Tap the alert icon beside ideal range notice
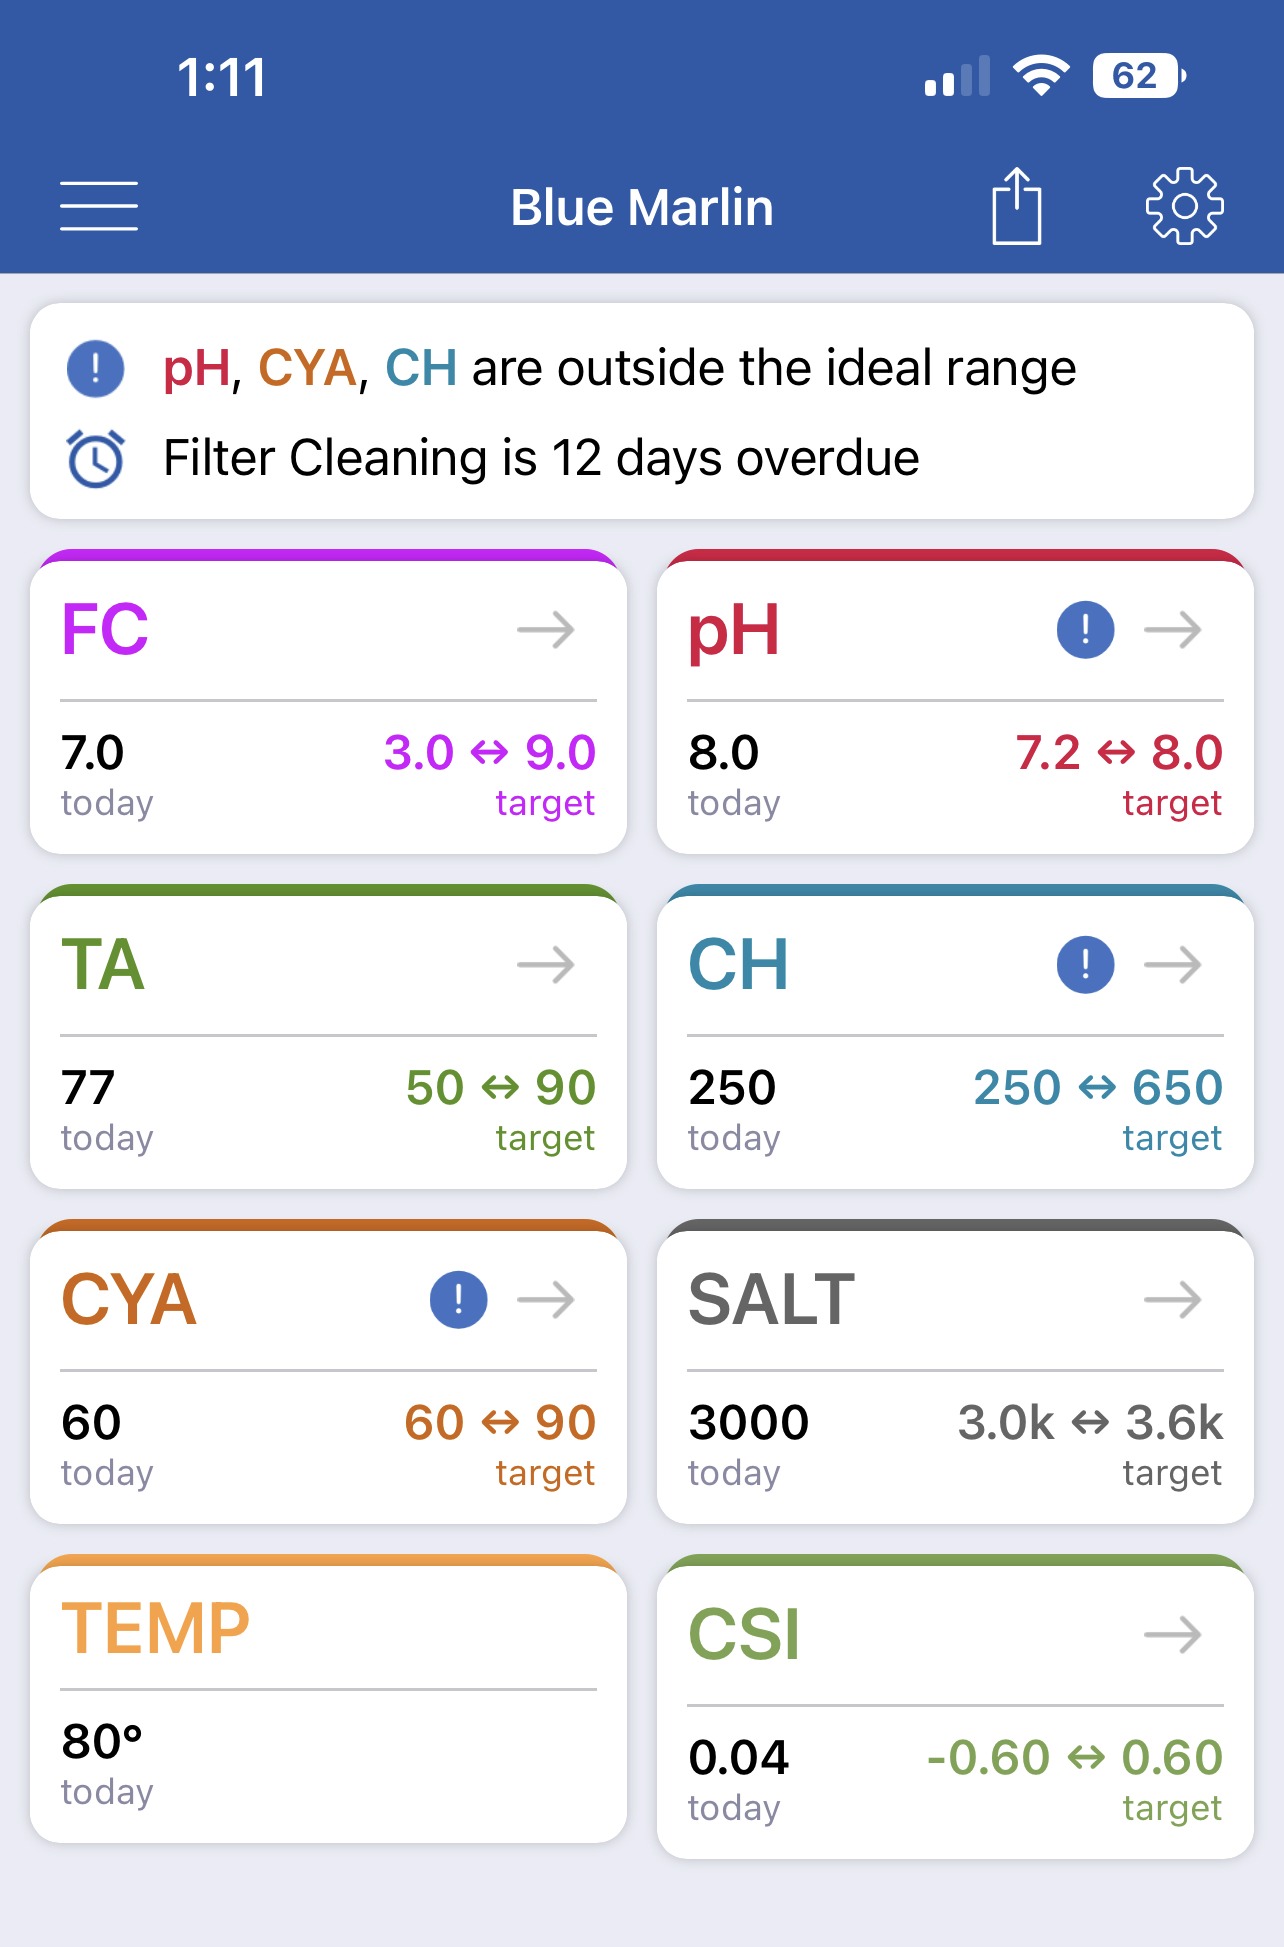 tap(95, 368)
